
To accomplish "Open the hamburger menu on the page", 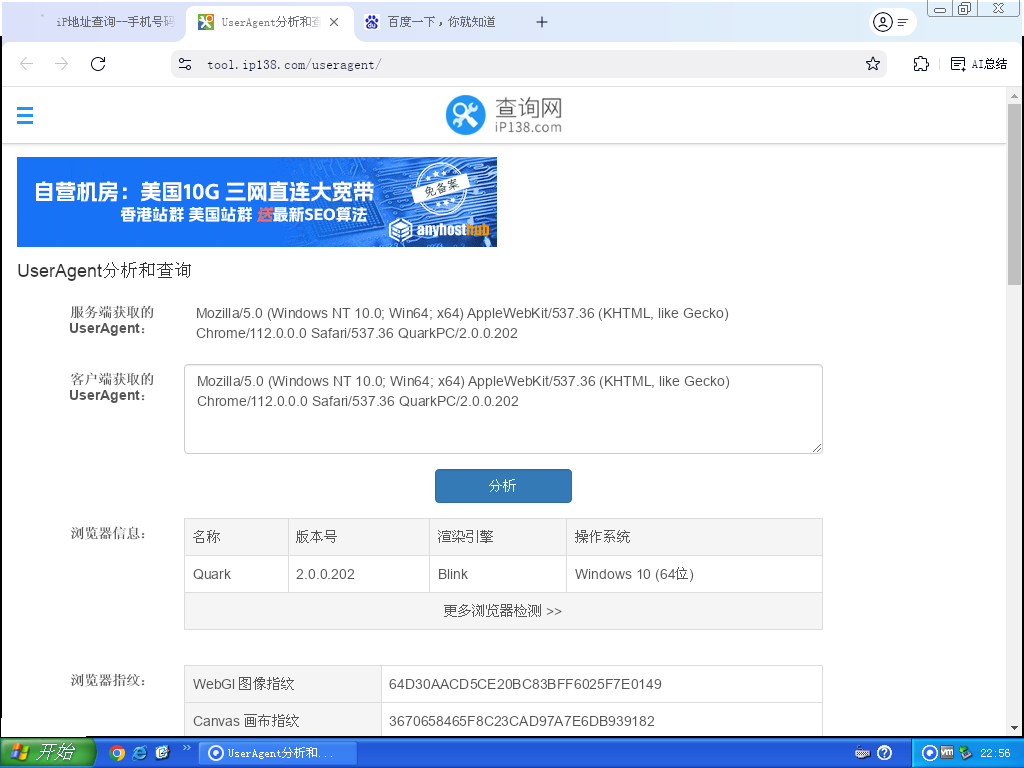I will [x=25, y=116].
